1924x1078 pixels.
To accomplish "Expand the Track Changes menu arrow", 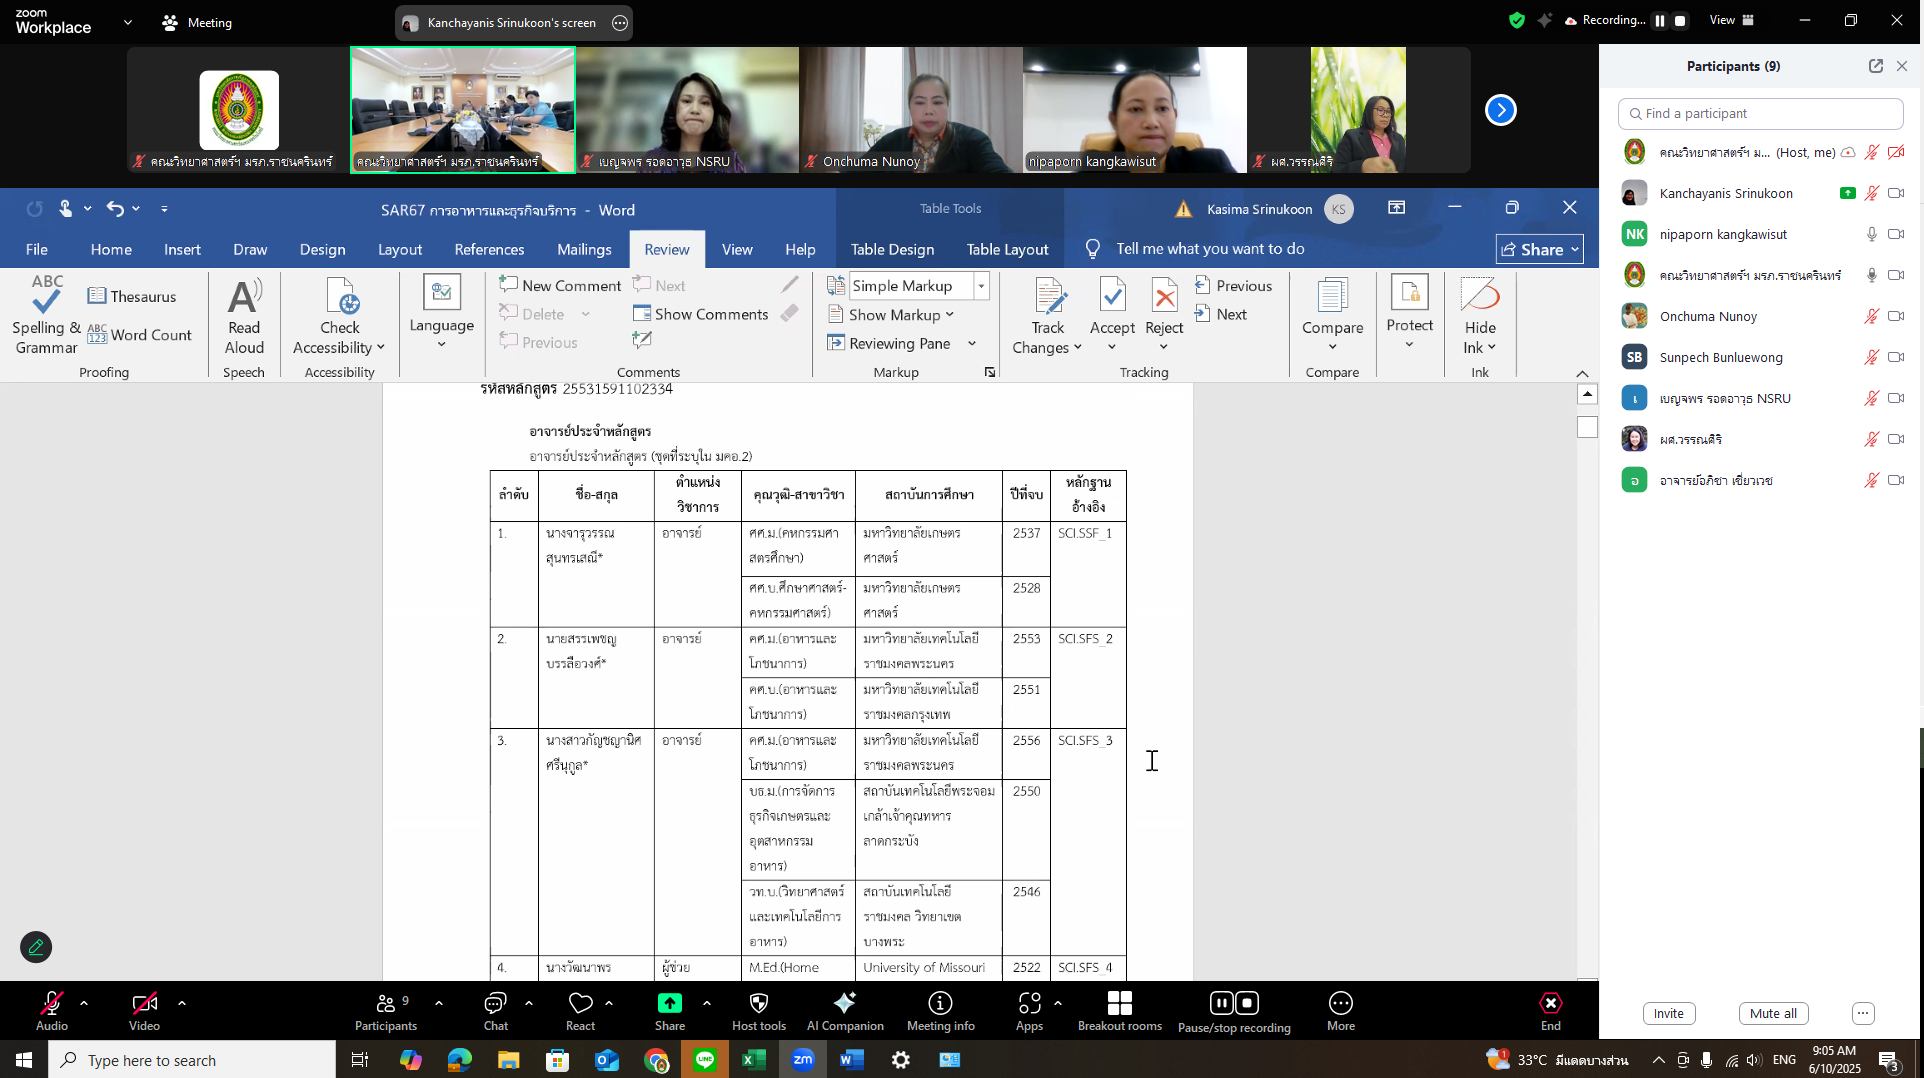I will coord(1077,348).
